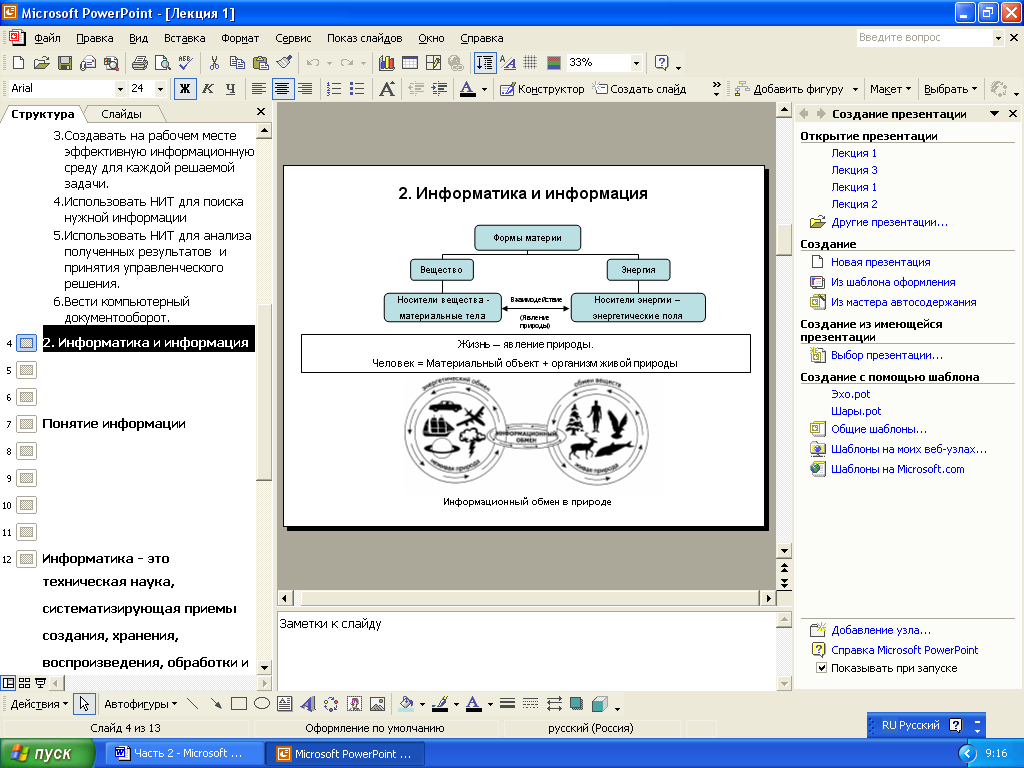
Task: Click the fill color paint bucket
Action: (406, 703)
